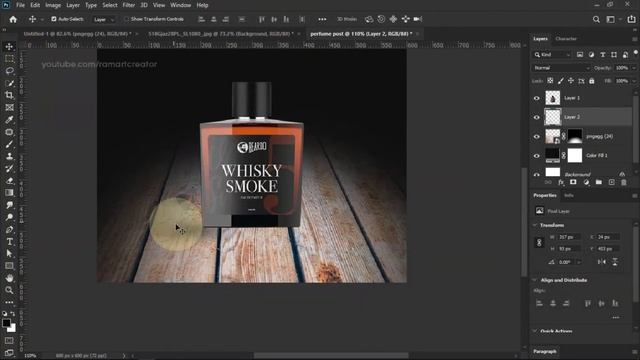
Task: Select the Pen tool
Action: pos(9,229)
